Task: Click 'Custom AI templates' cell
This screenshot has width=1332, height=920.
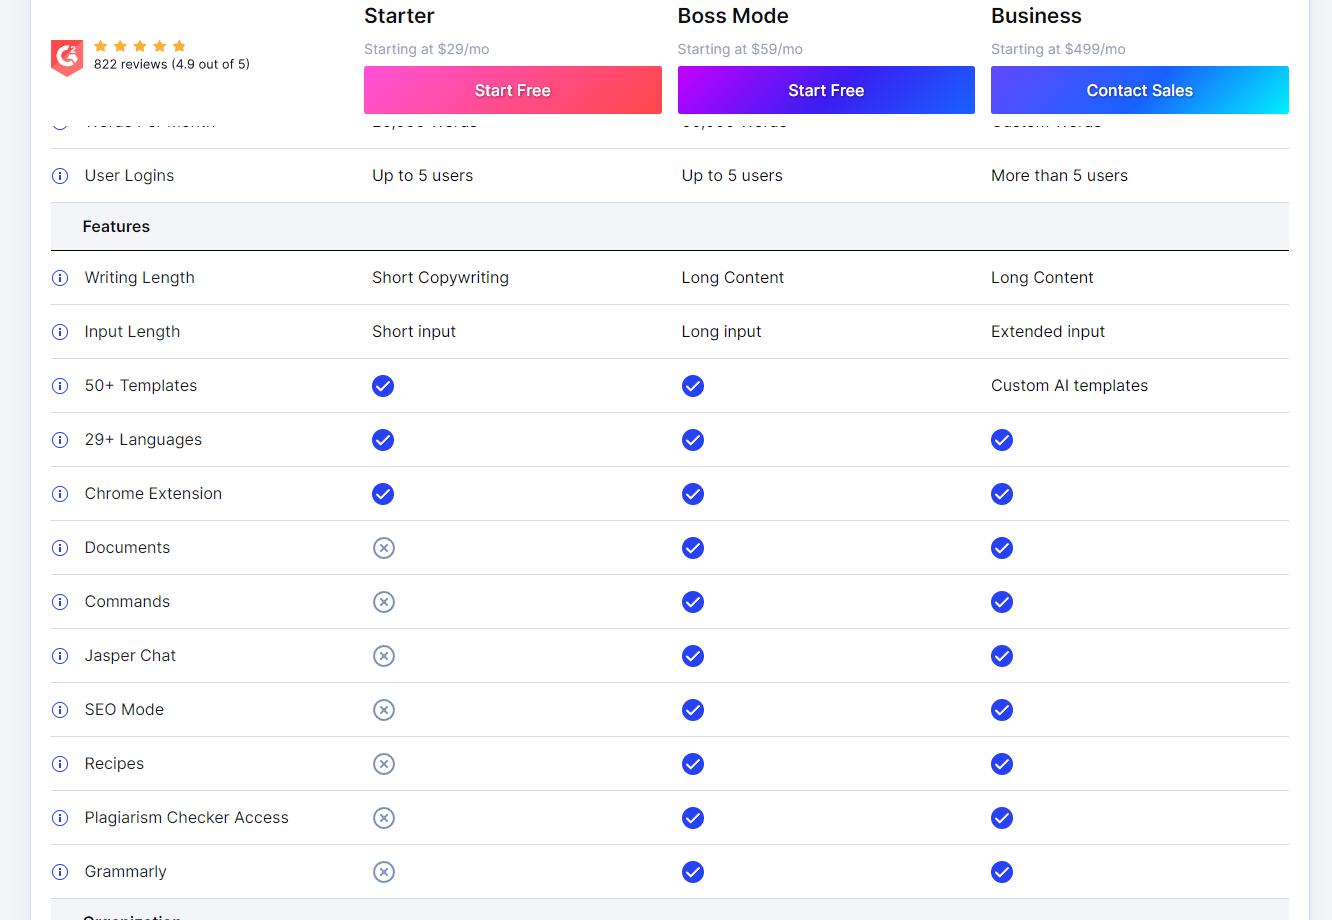Action: coord(1069,386)
